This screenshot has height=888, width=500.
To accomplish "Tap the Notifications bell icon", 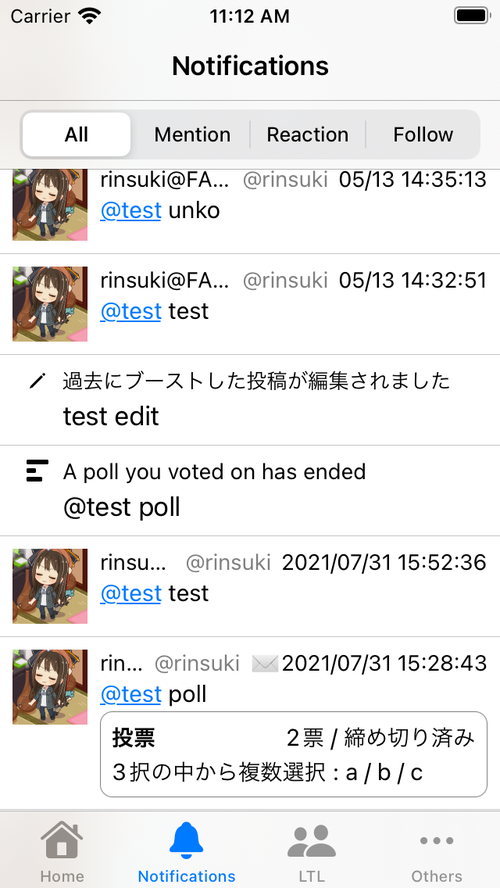I will point(186,839).
